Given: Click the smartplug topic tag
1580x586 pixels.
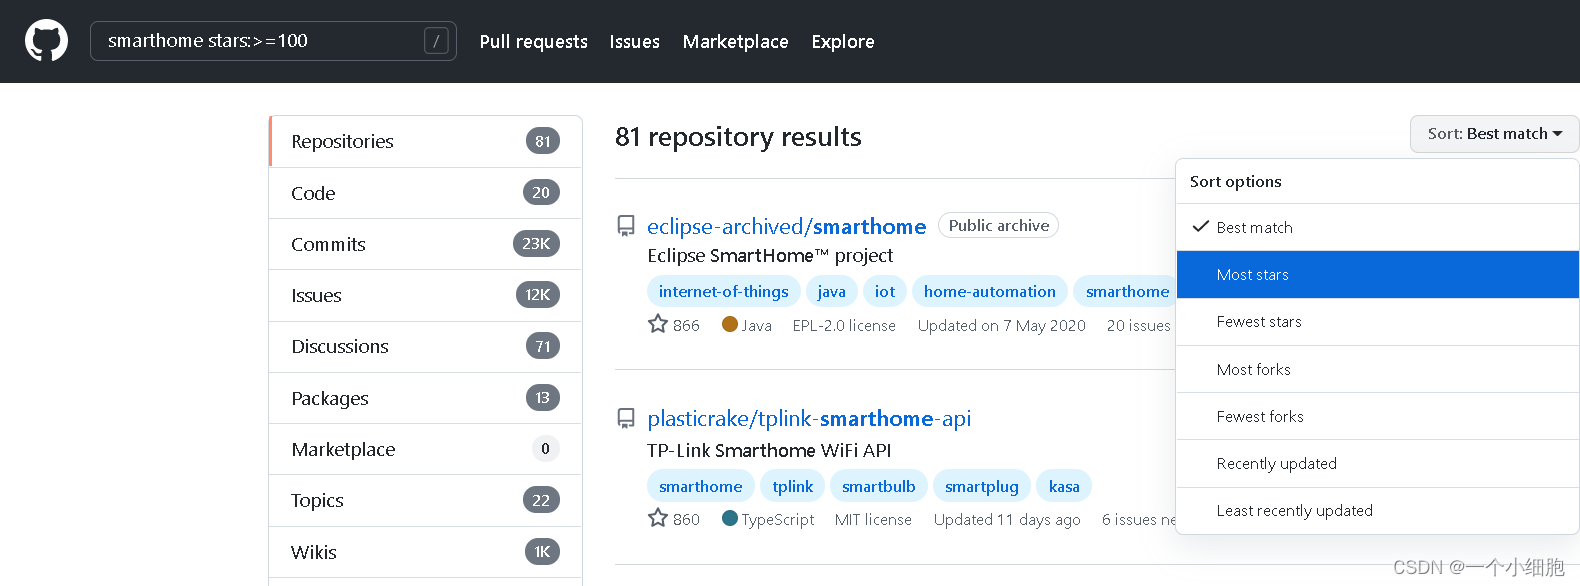Looking at the screenshot, I should coord(981,486).
